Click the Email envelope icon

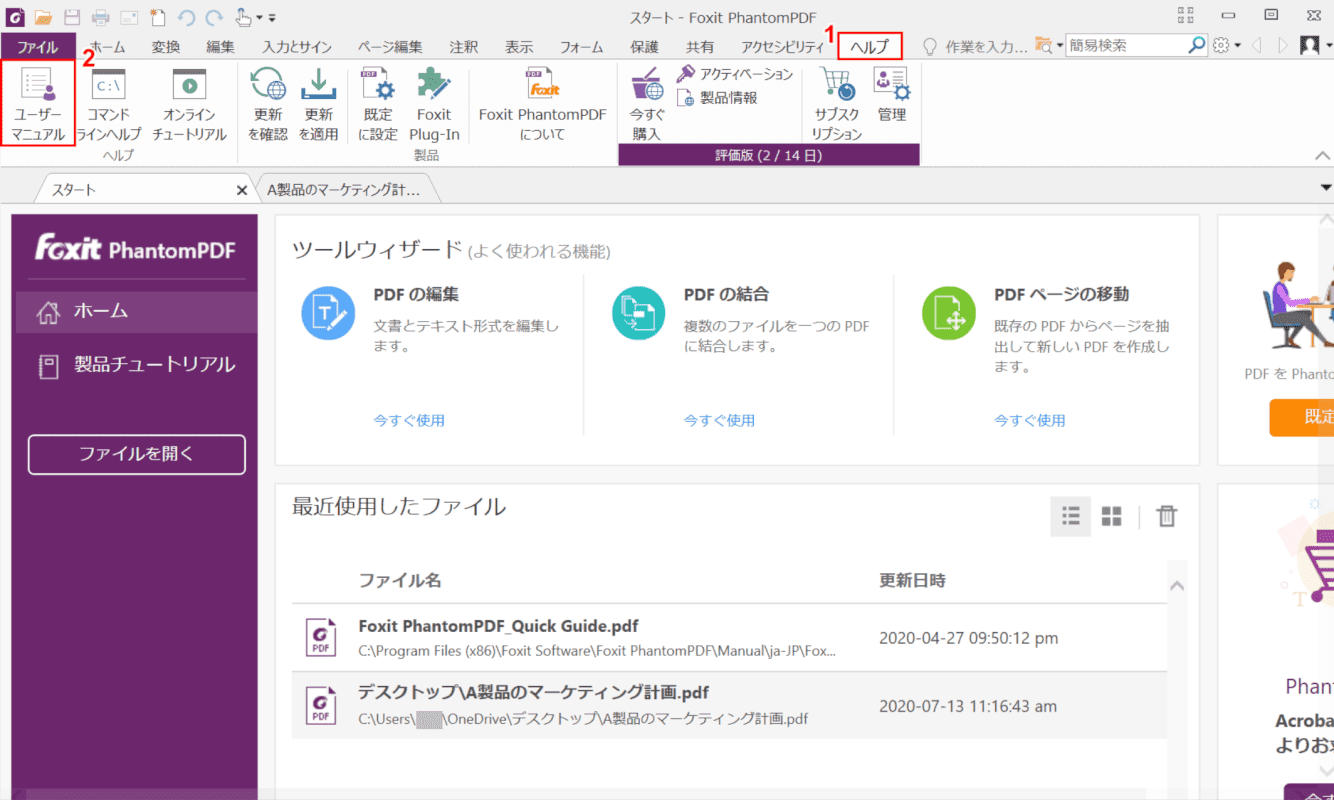click(129, 17)
